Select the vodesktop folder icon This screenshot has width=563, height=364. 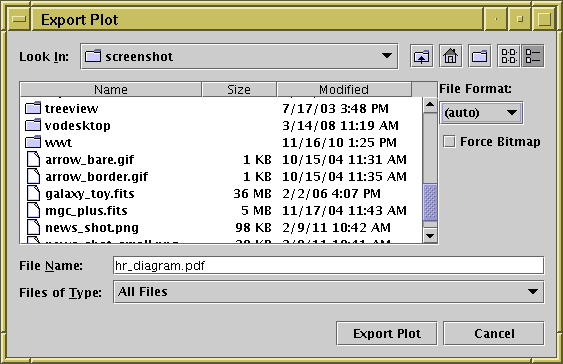pos(33,125)
